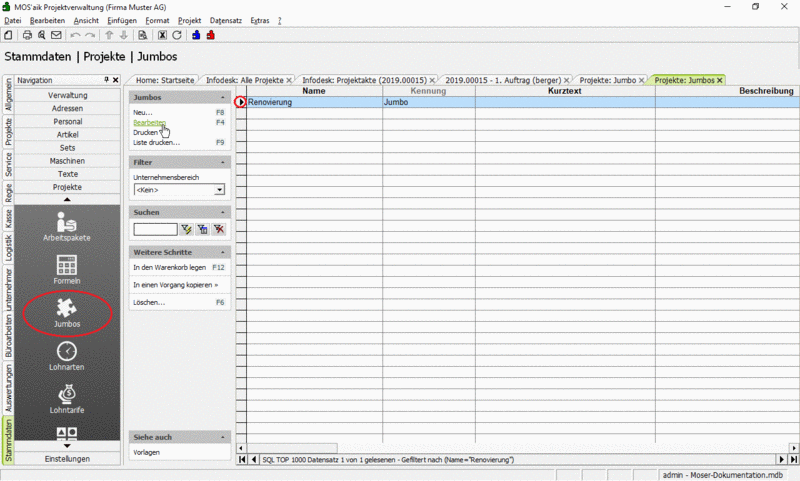Click the blue person toolbar icon
This screenshot has height=481, width=800.
click(196, 35)
